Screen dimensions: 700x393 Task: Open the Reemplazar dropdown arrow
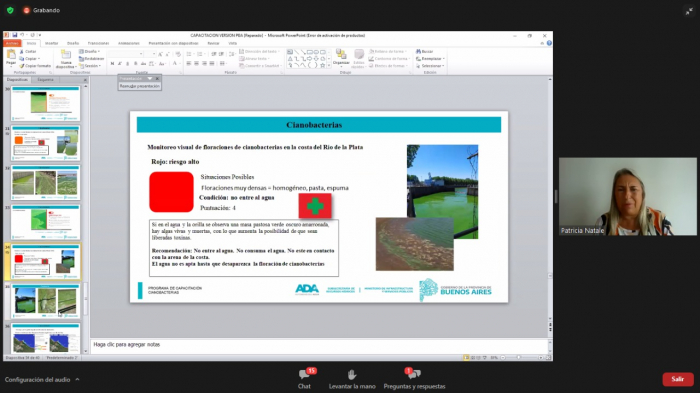tap(443, 59)
